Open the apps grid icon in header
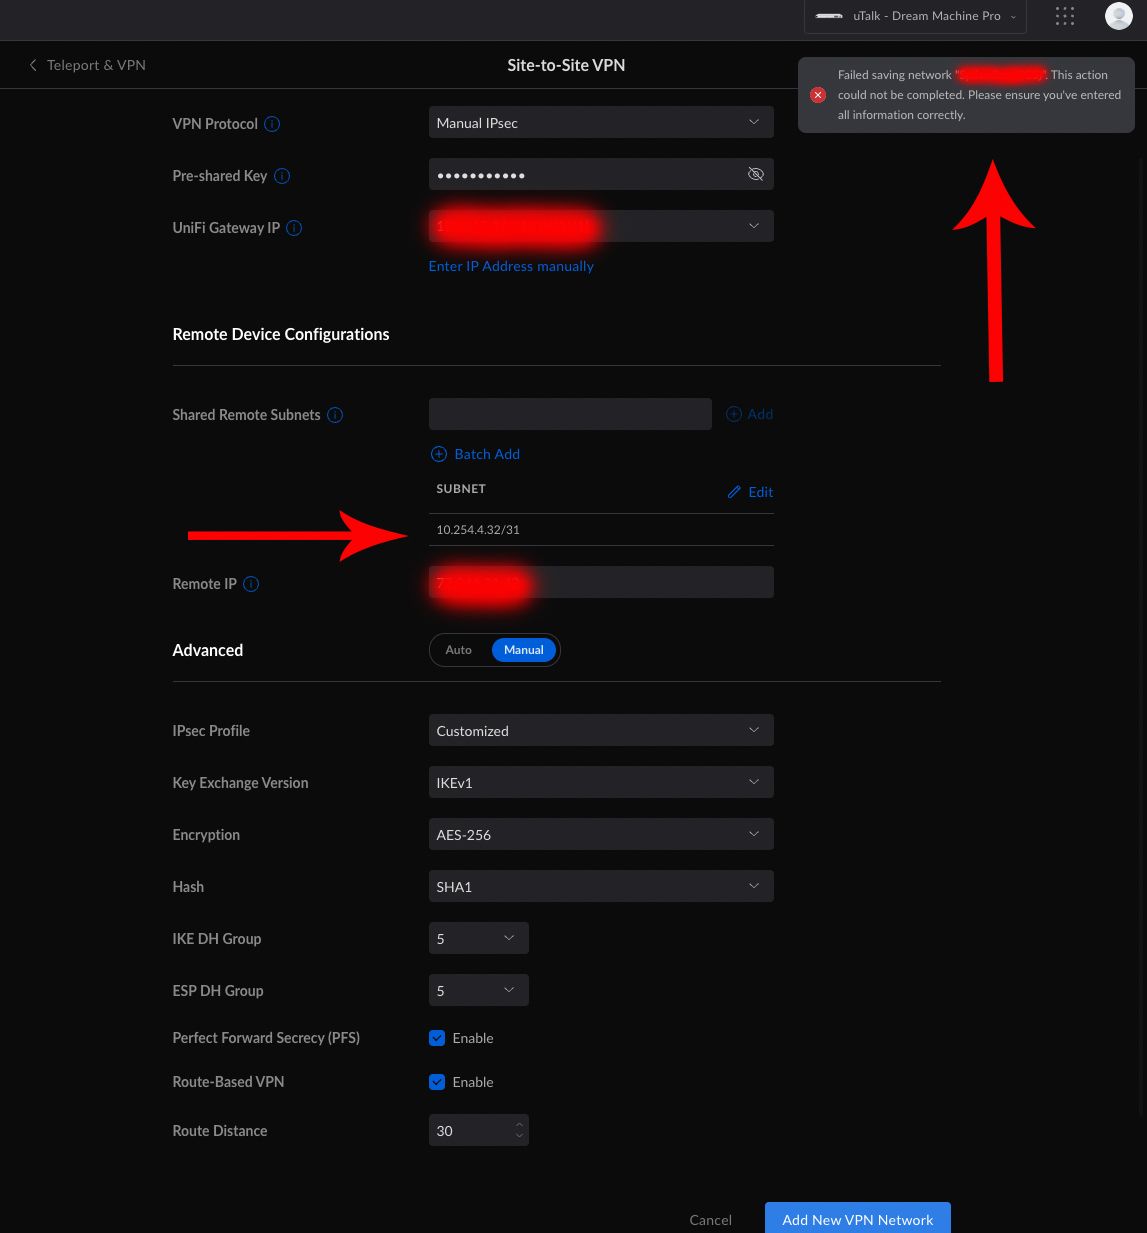 click(1065, 16)
